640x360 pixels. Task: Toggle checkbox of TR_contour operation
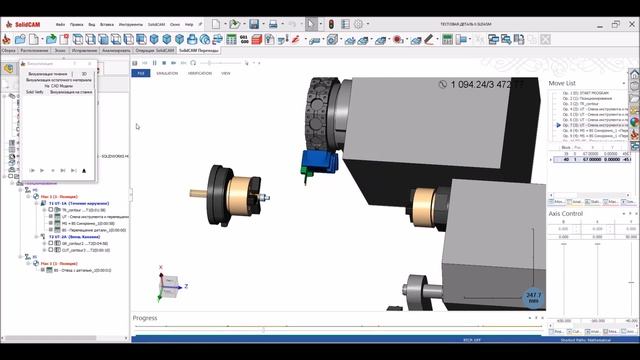[51, 210]
